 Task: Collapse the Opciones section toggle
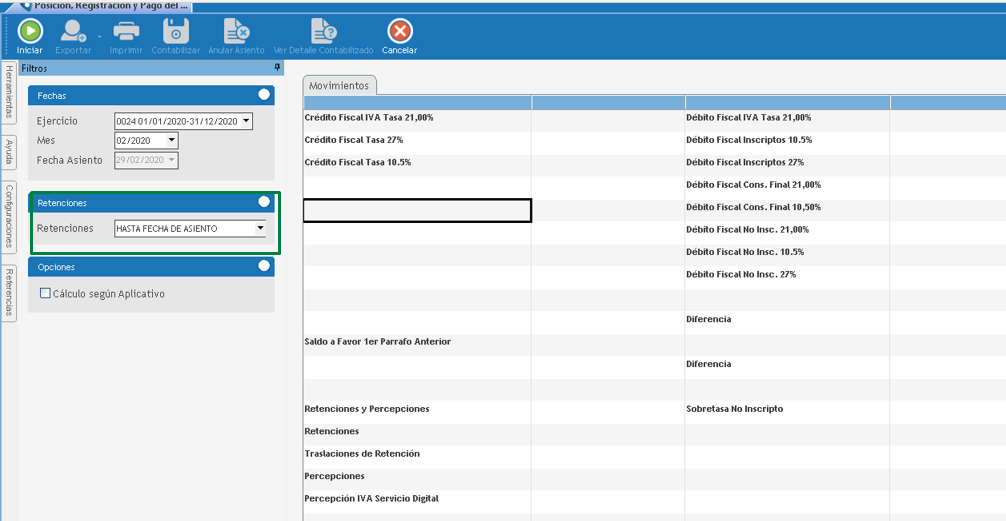tap(264, 266)
